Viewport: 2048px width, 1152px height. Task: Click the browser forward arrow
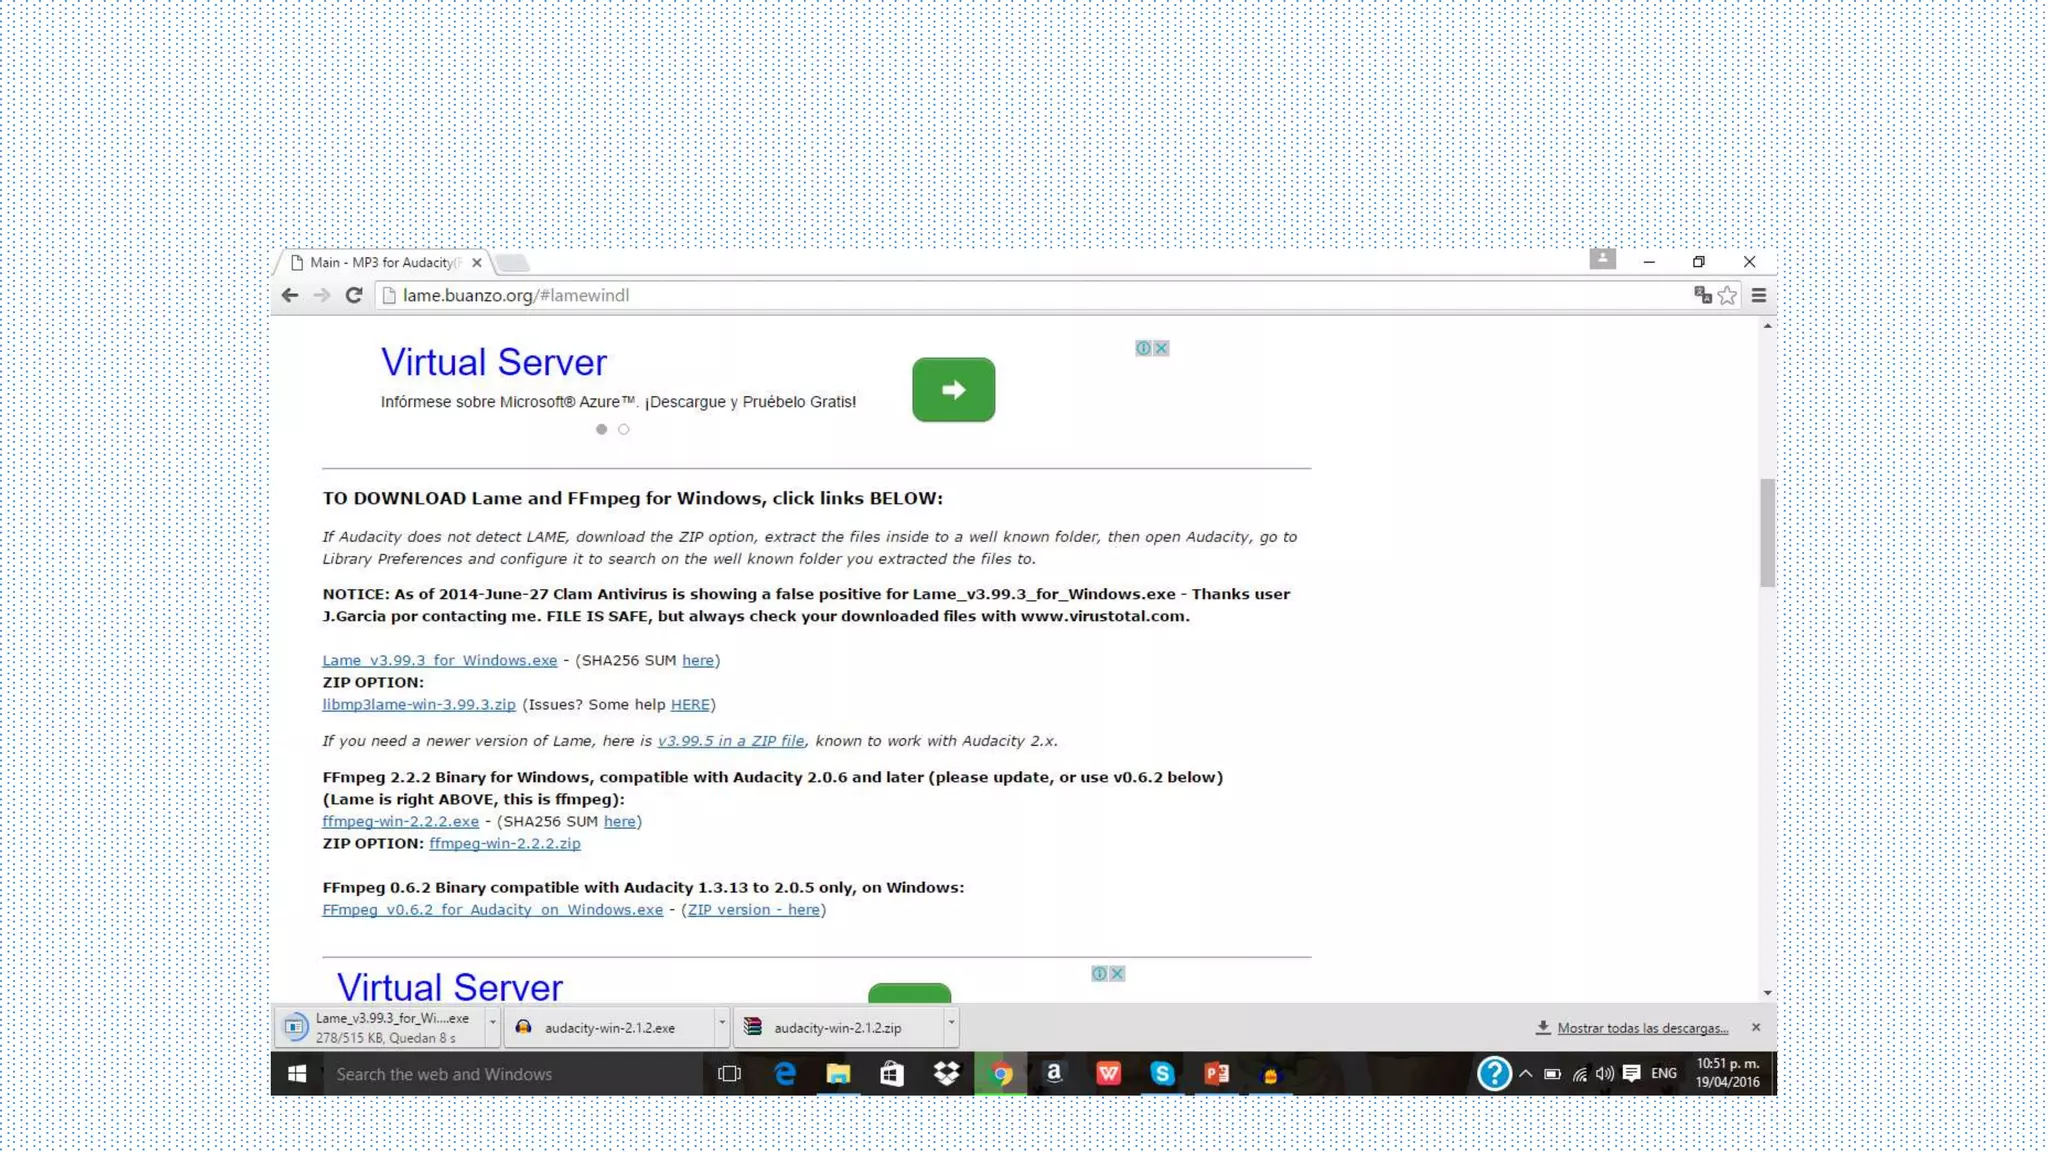321,295
